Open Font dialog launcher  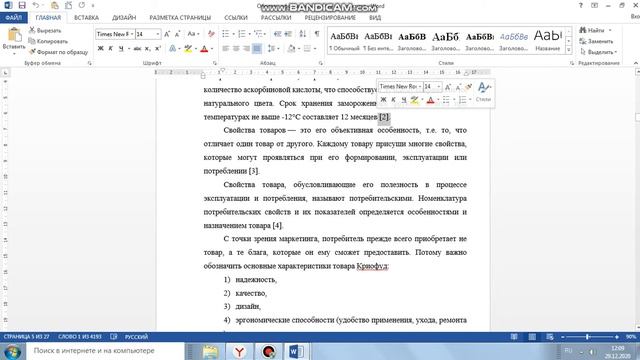click(x=215, y=63)
